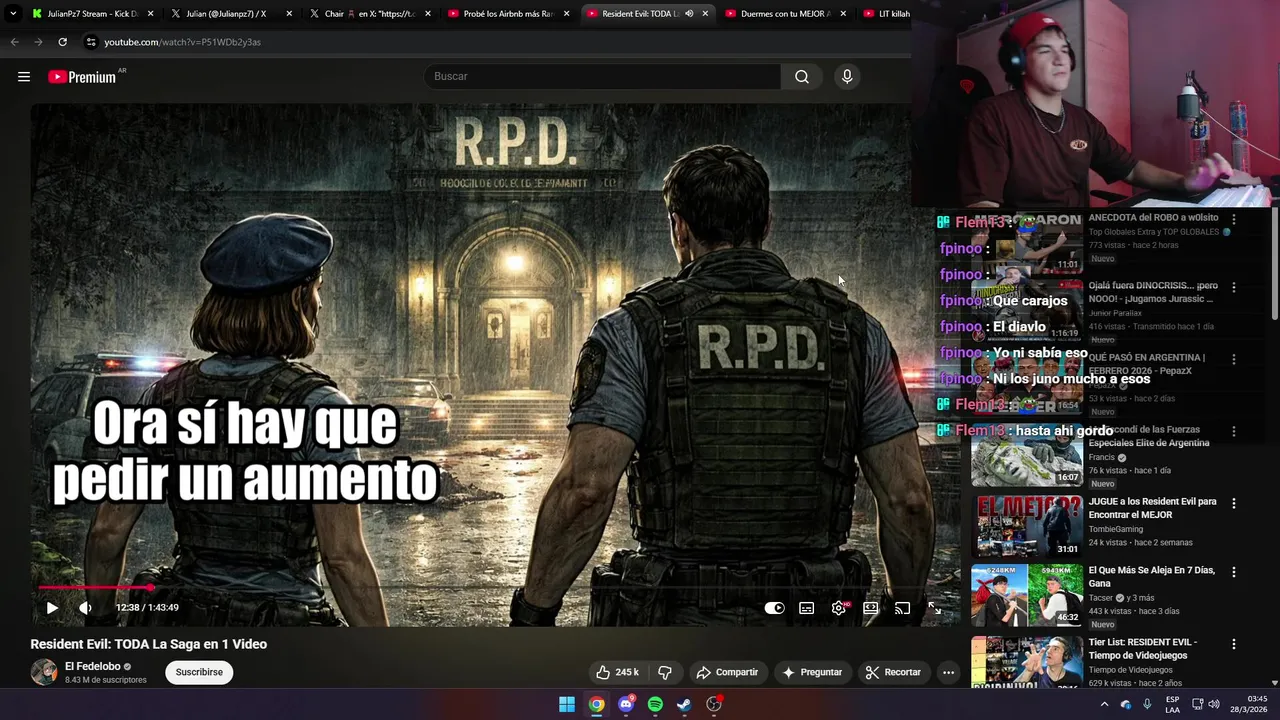Mute audio icon on Resident Evil tab
The image size is (1280, 720).
click(689, 14)
